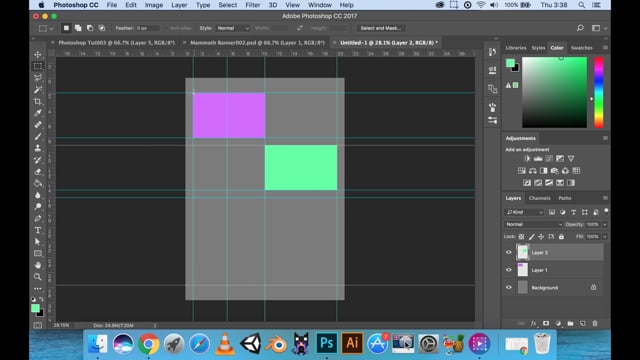Select the Zoom tool

point(38,277)
